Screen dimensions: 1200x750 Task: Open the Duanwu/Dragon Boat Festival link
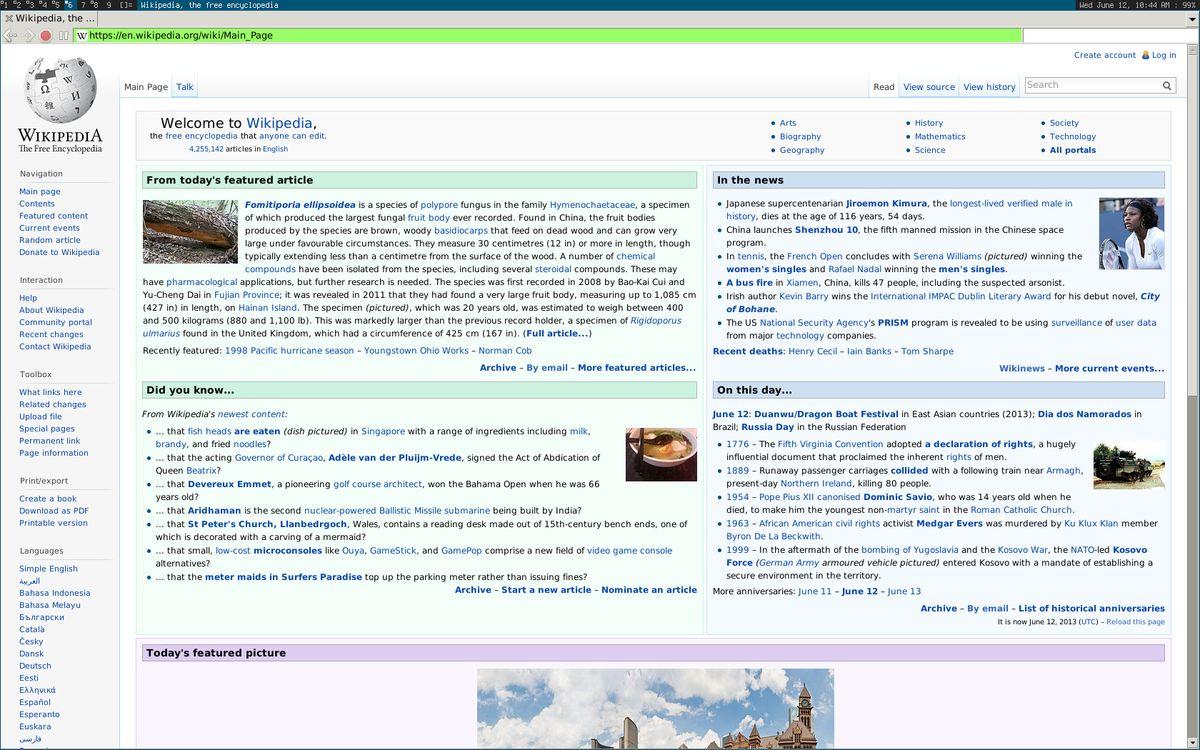click(826, 414)
